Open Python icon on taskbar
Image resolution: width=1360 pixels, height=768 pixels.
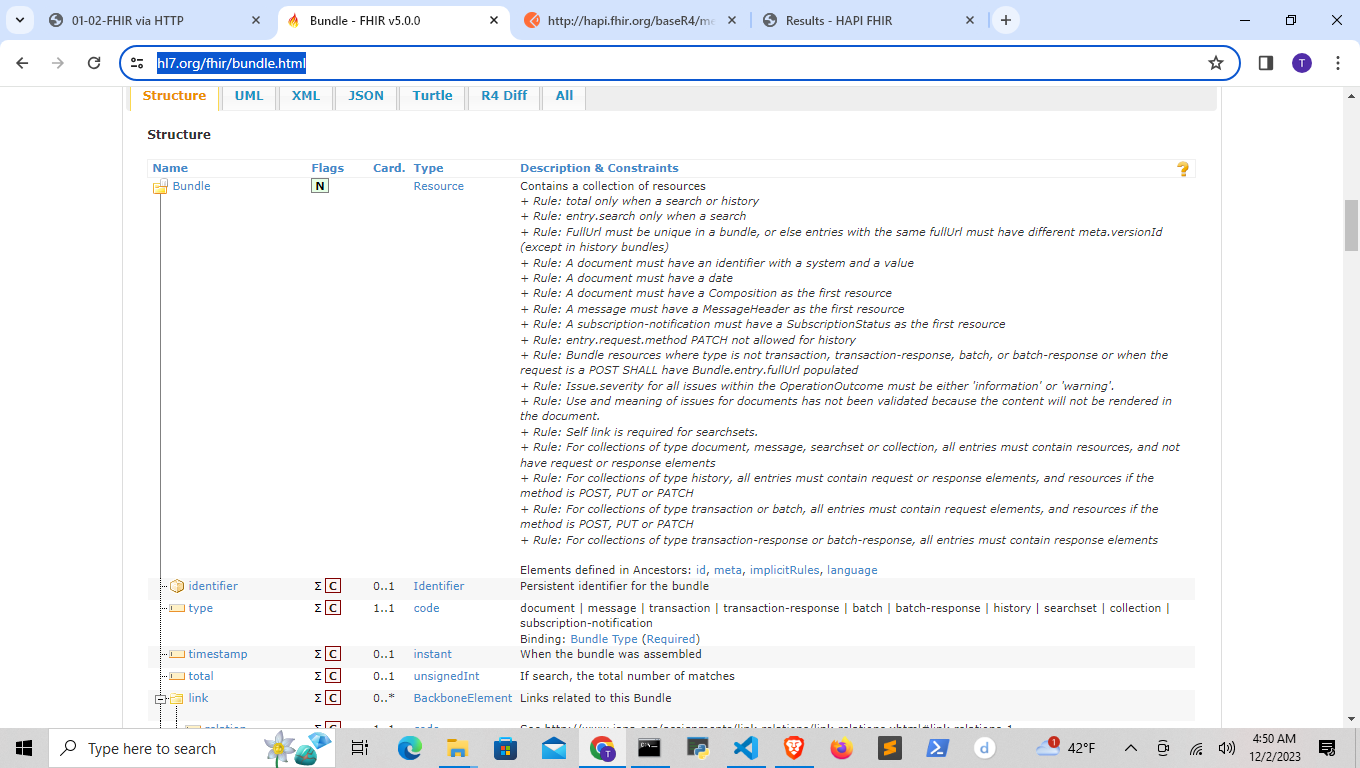click(x=698, y=748)
